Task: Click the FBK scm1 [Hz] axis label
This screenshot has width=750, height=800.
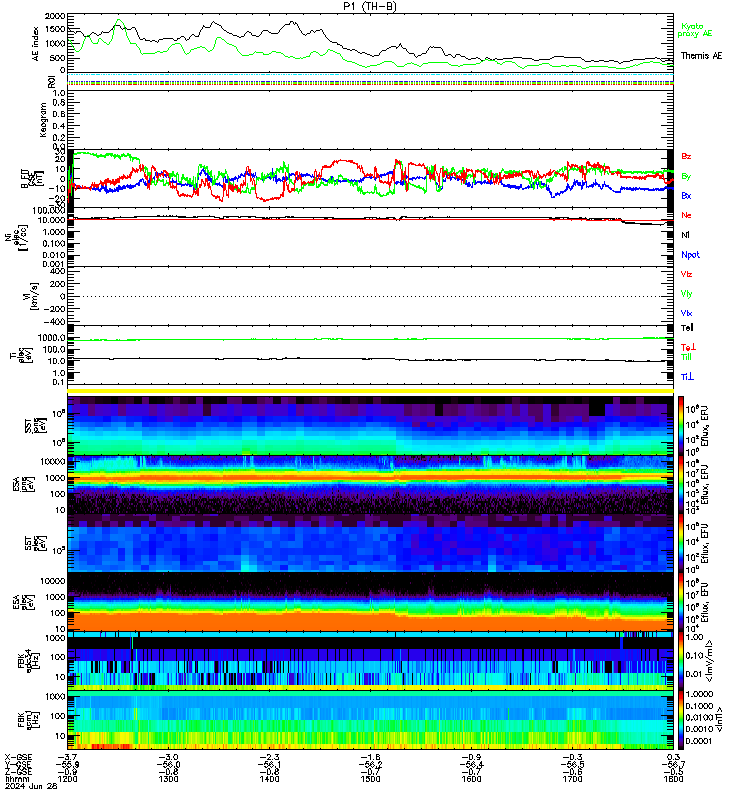Action: click(x=28, y=719)
